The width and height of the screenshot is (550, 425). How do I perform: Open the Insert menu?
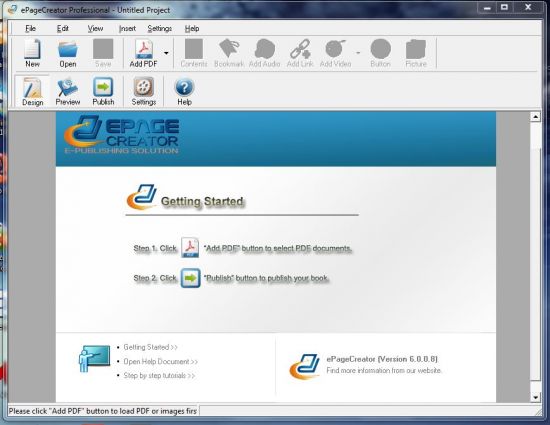pyautogui.click(x=127, y=28)
